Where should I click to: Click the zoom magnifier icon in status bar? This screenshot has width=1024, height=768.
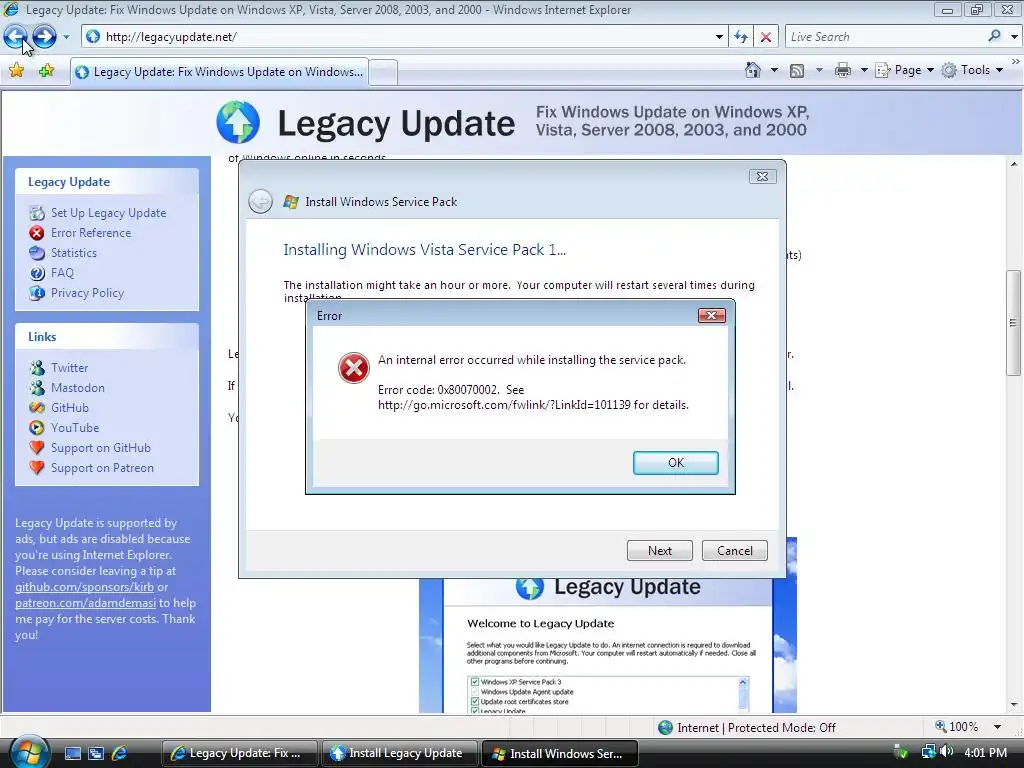[940, 727]
